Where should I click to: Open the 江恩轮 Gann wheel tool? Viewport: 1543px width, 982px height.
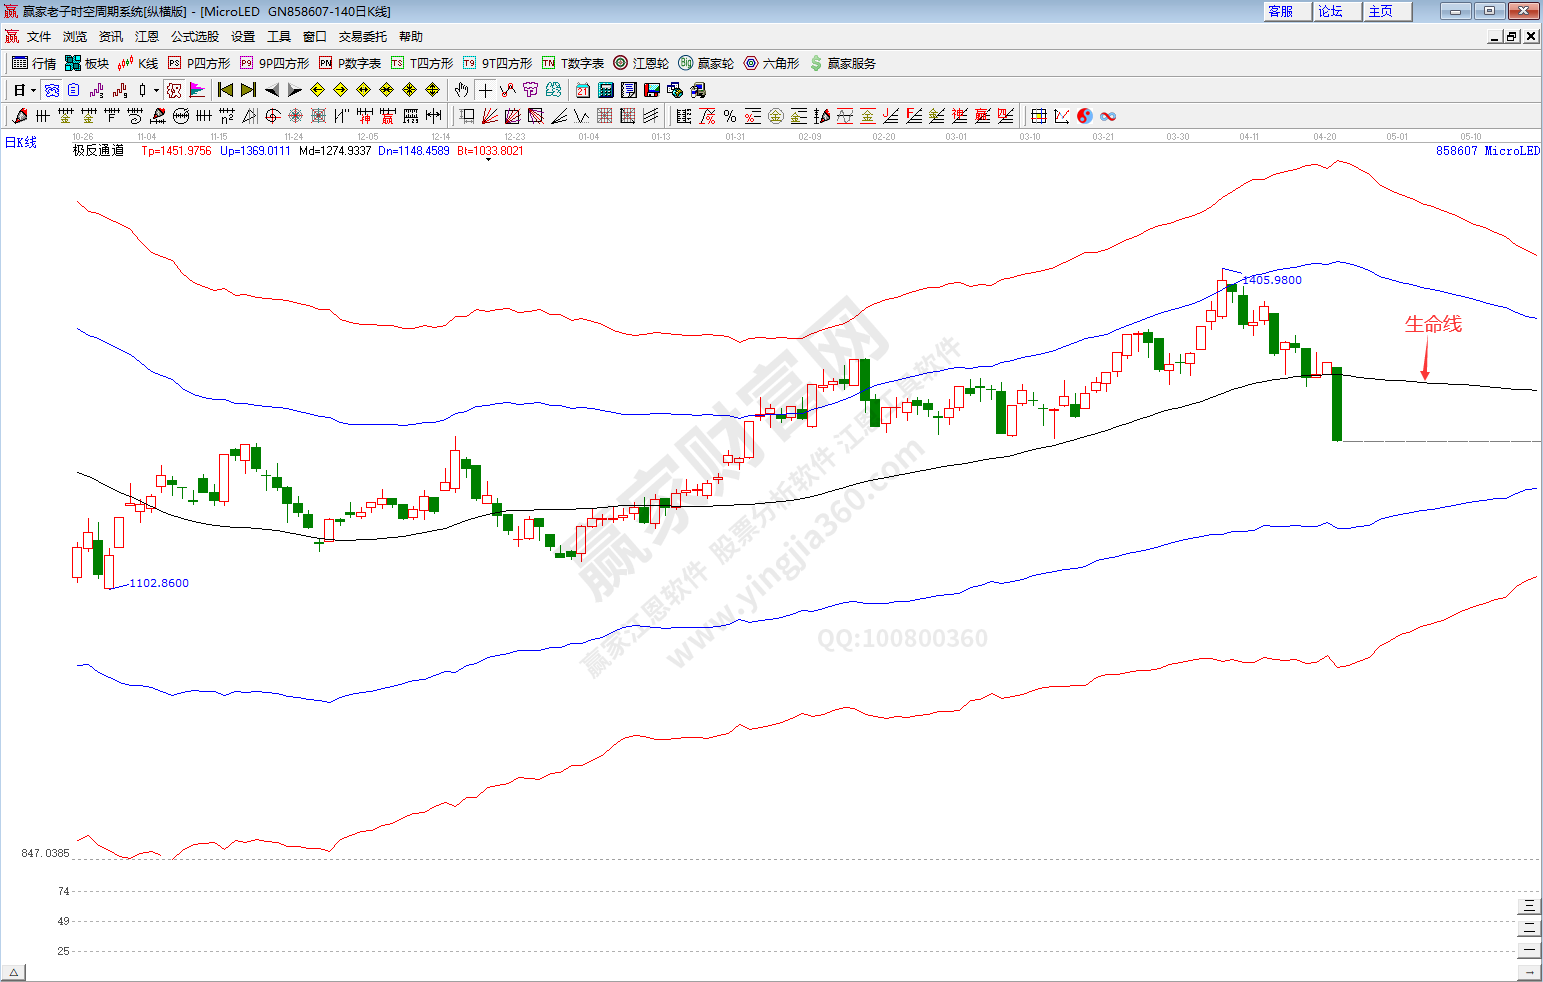[x=641, y=63]
